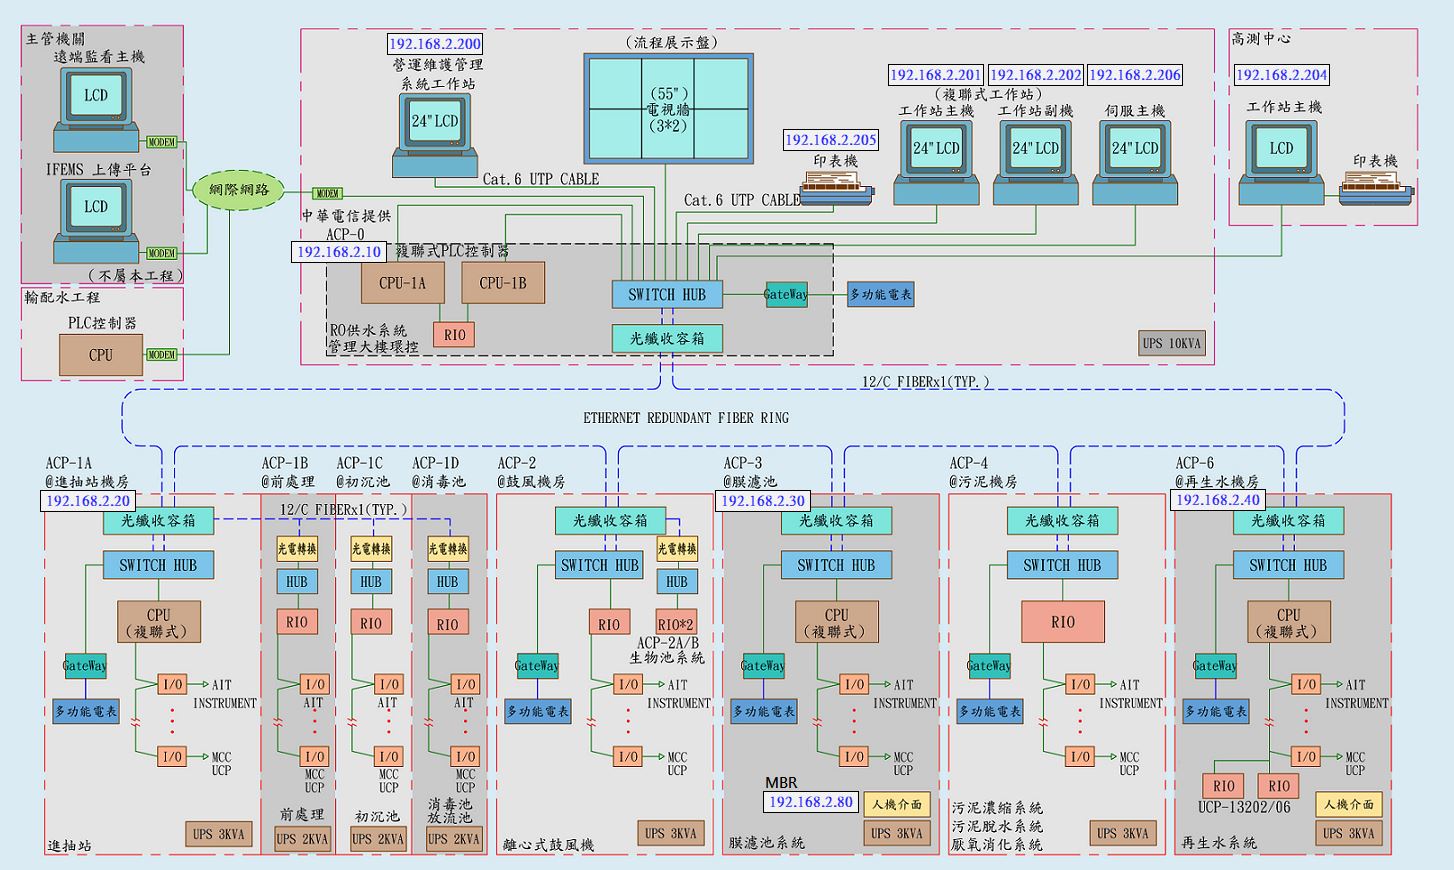This screenshot has height=870, width=1454.
Task: Select the RIO block under CPU-1A
Action: [x=454, y=335]
